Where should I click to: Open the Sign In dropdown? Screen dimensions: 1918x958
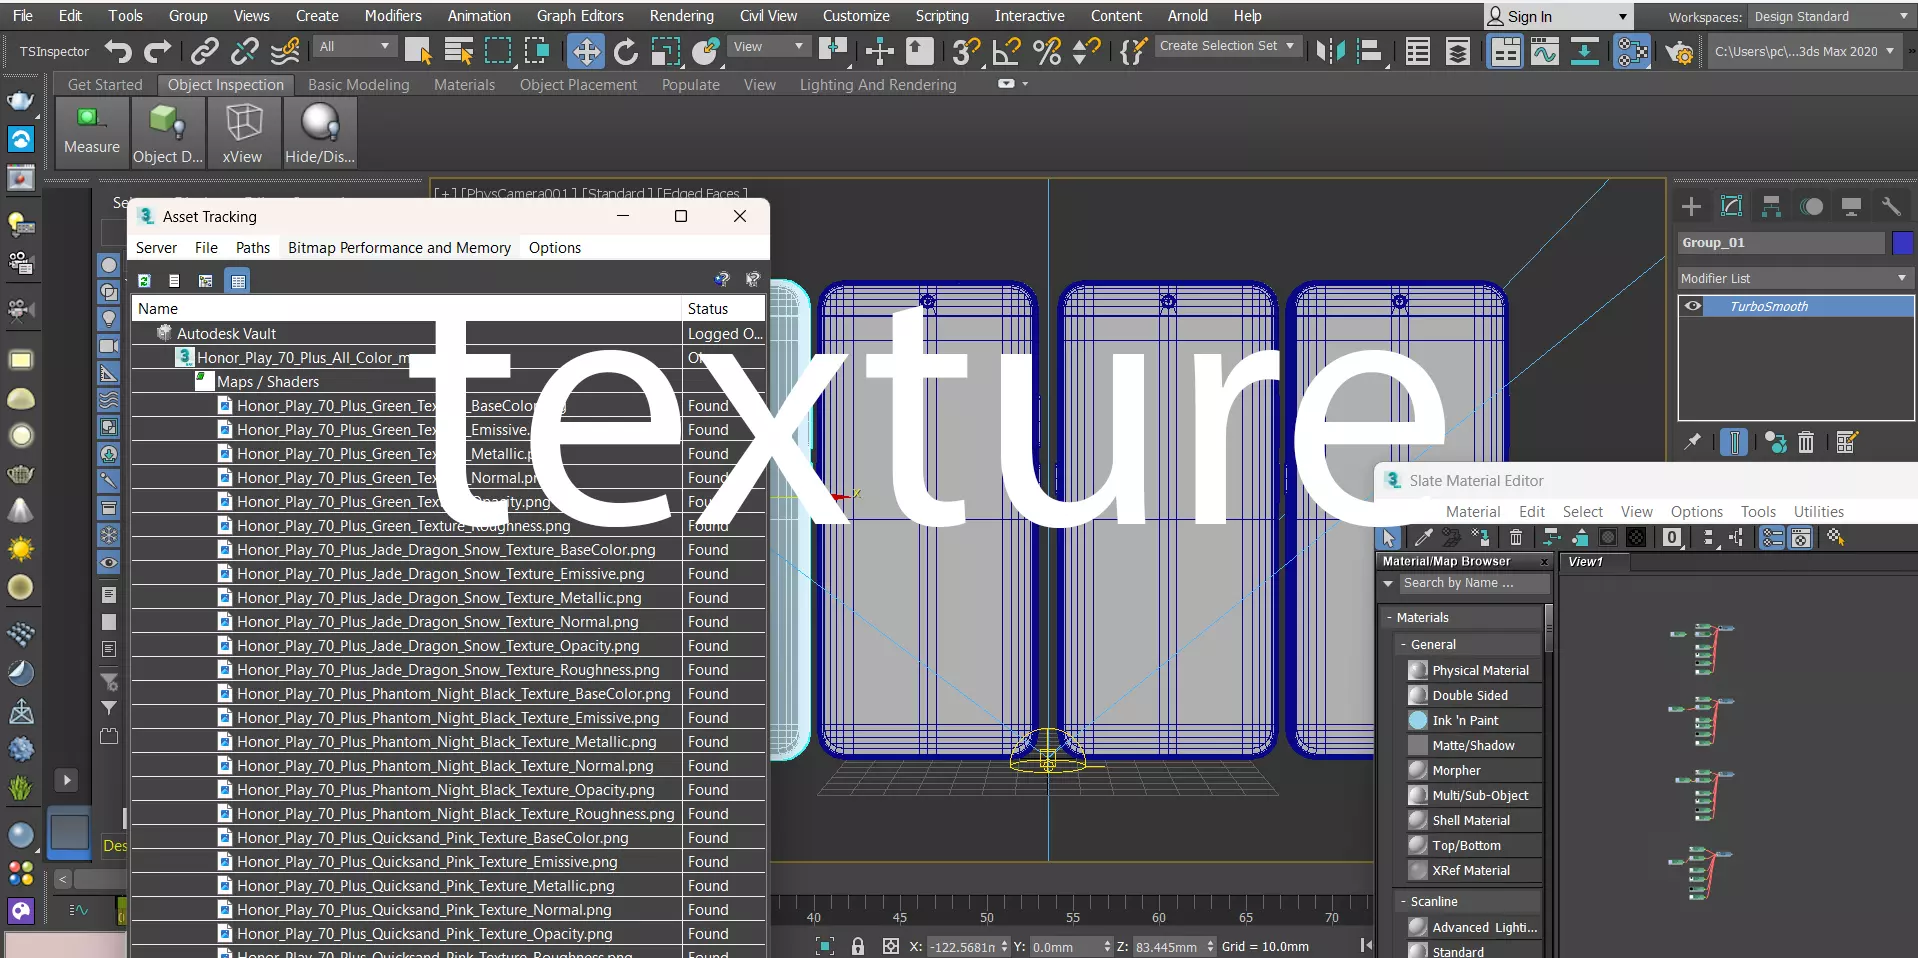(x=1558, y=16)
